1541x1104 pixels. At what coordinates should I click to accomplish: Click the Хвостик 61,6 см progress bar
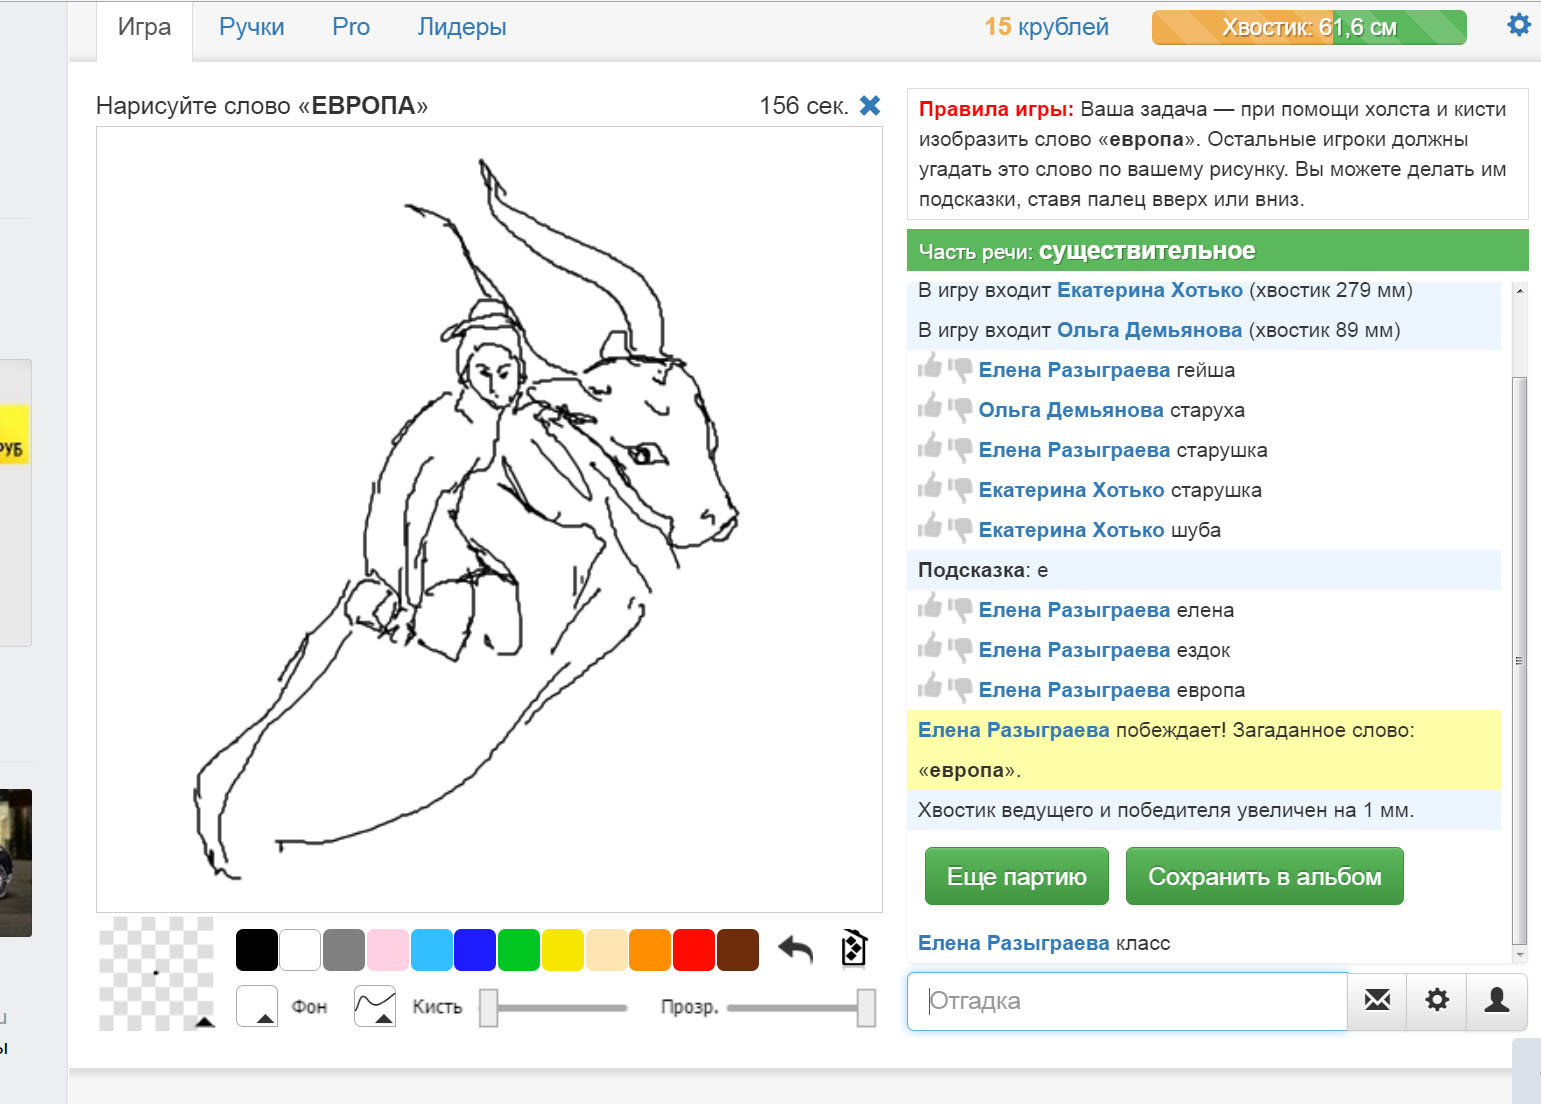(x=1309, y=27)
